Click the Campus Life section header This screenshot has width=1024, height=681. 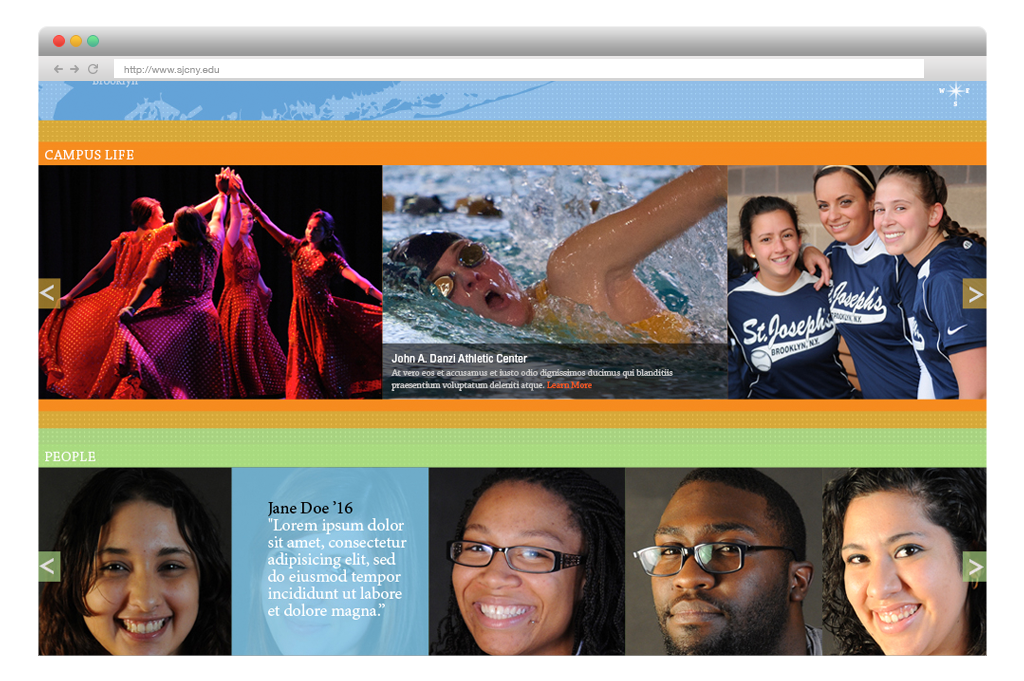click(x=89, y=155)
